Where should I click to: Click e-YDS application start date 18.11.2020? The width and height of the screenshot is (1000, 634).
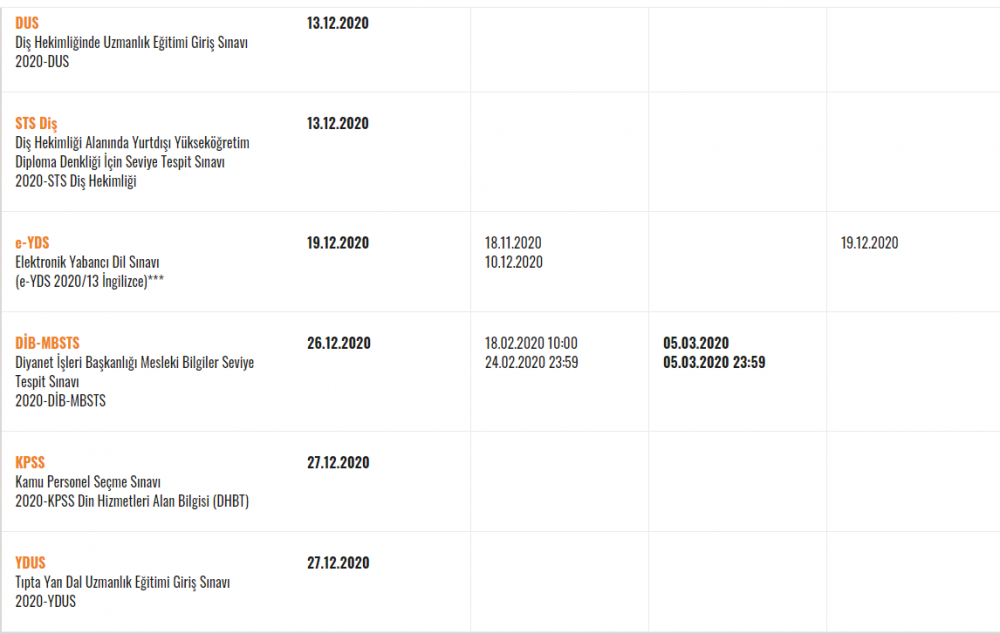[x=513, y=242]
